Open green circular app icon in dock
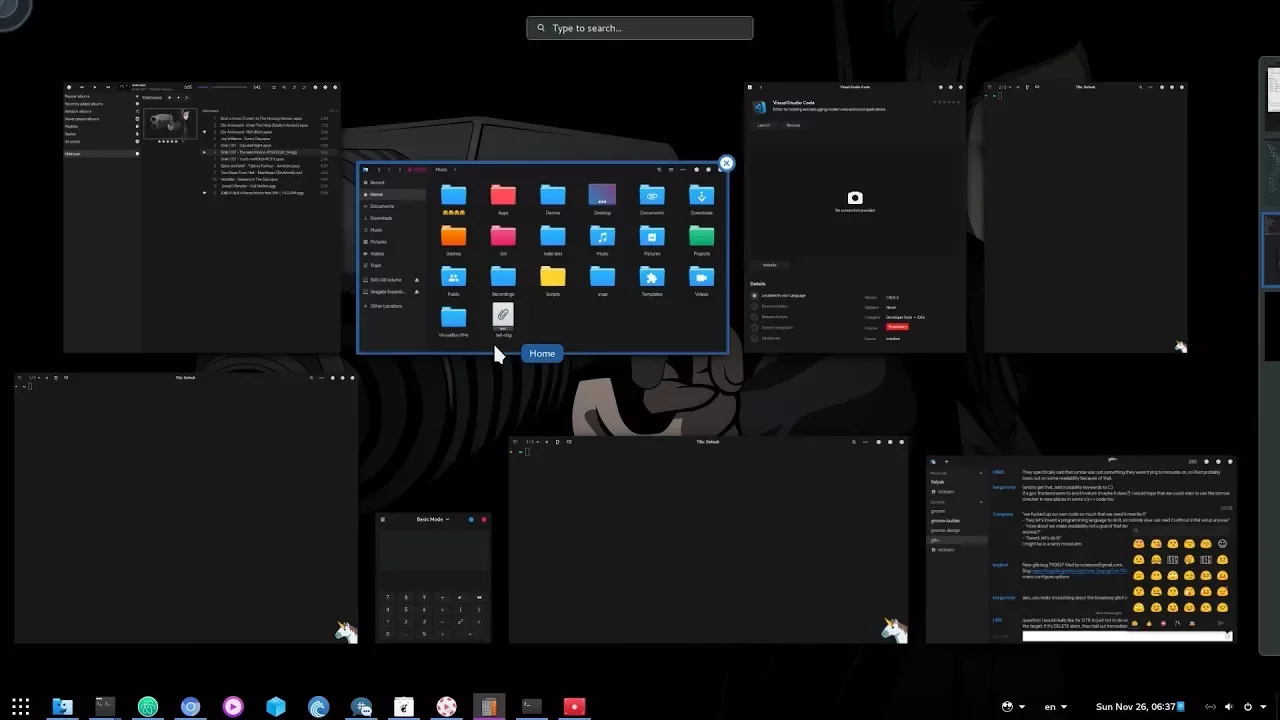The height and width of the screenshot is (720, 1280). (x=148, y=706)
